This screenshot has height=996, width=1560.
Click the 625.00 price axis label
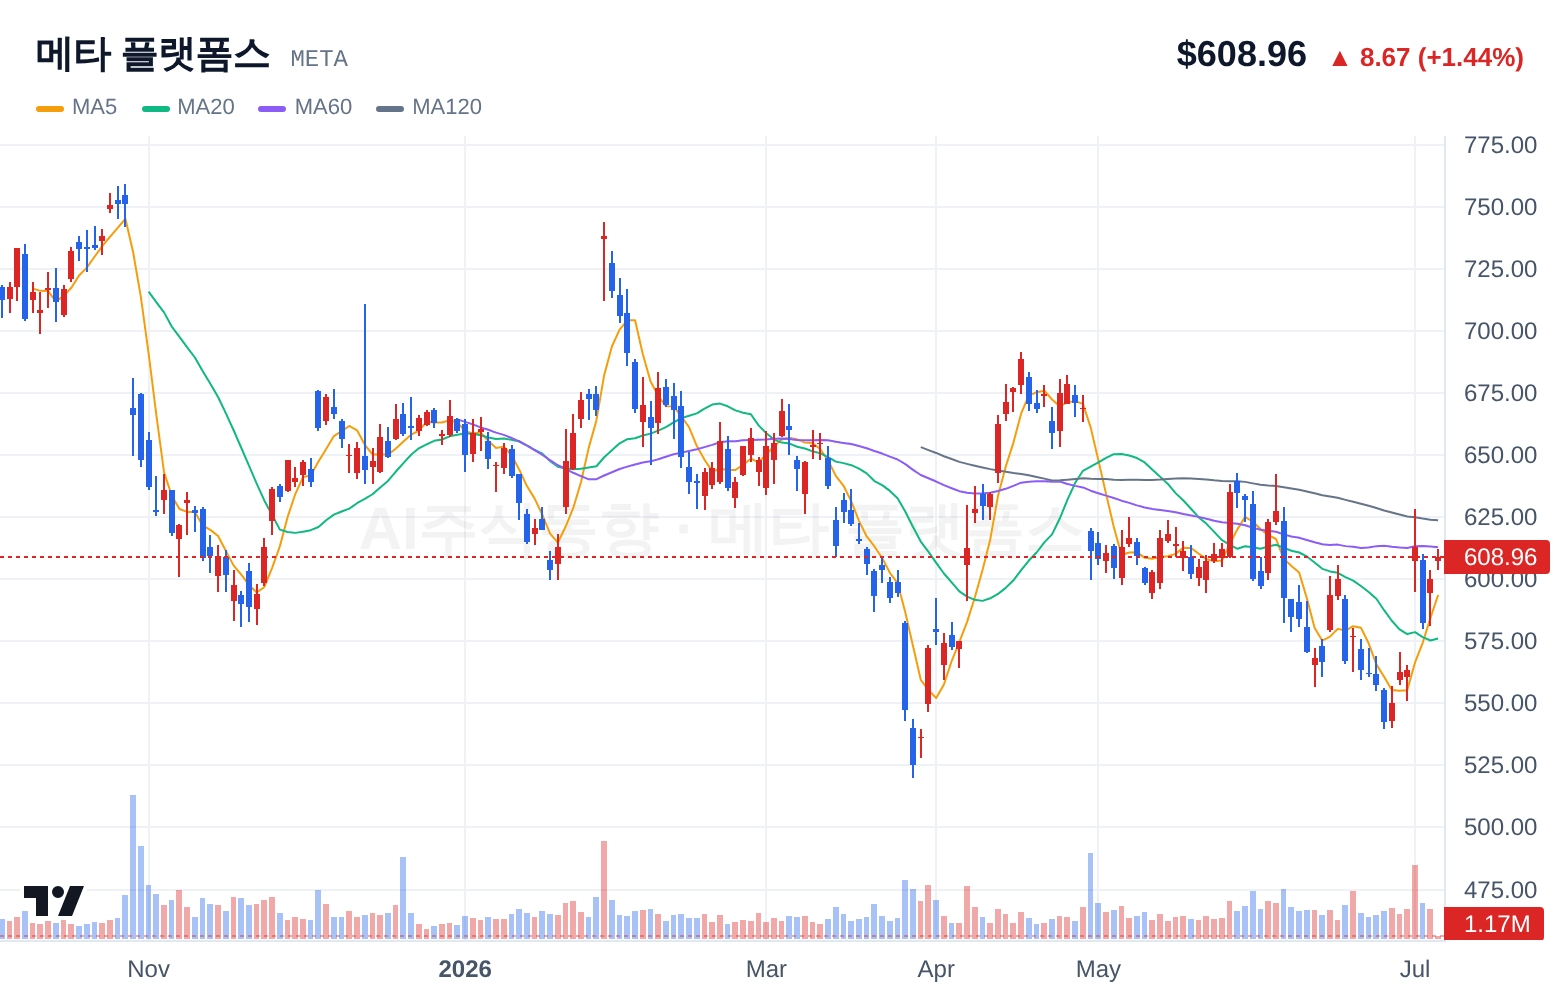pyautogui.click(x=1500, y=517)
